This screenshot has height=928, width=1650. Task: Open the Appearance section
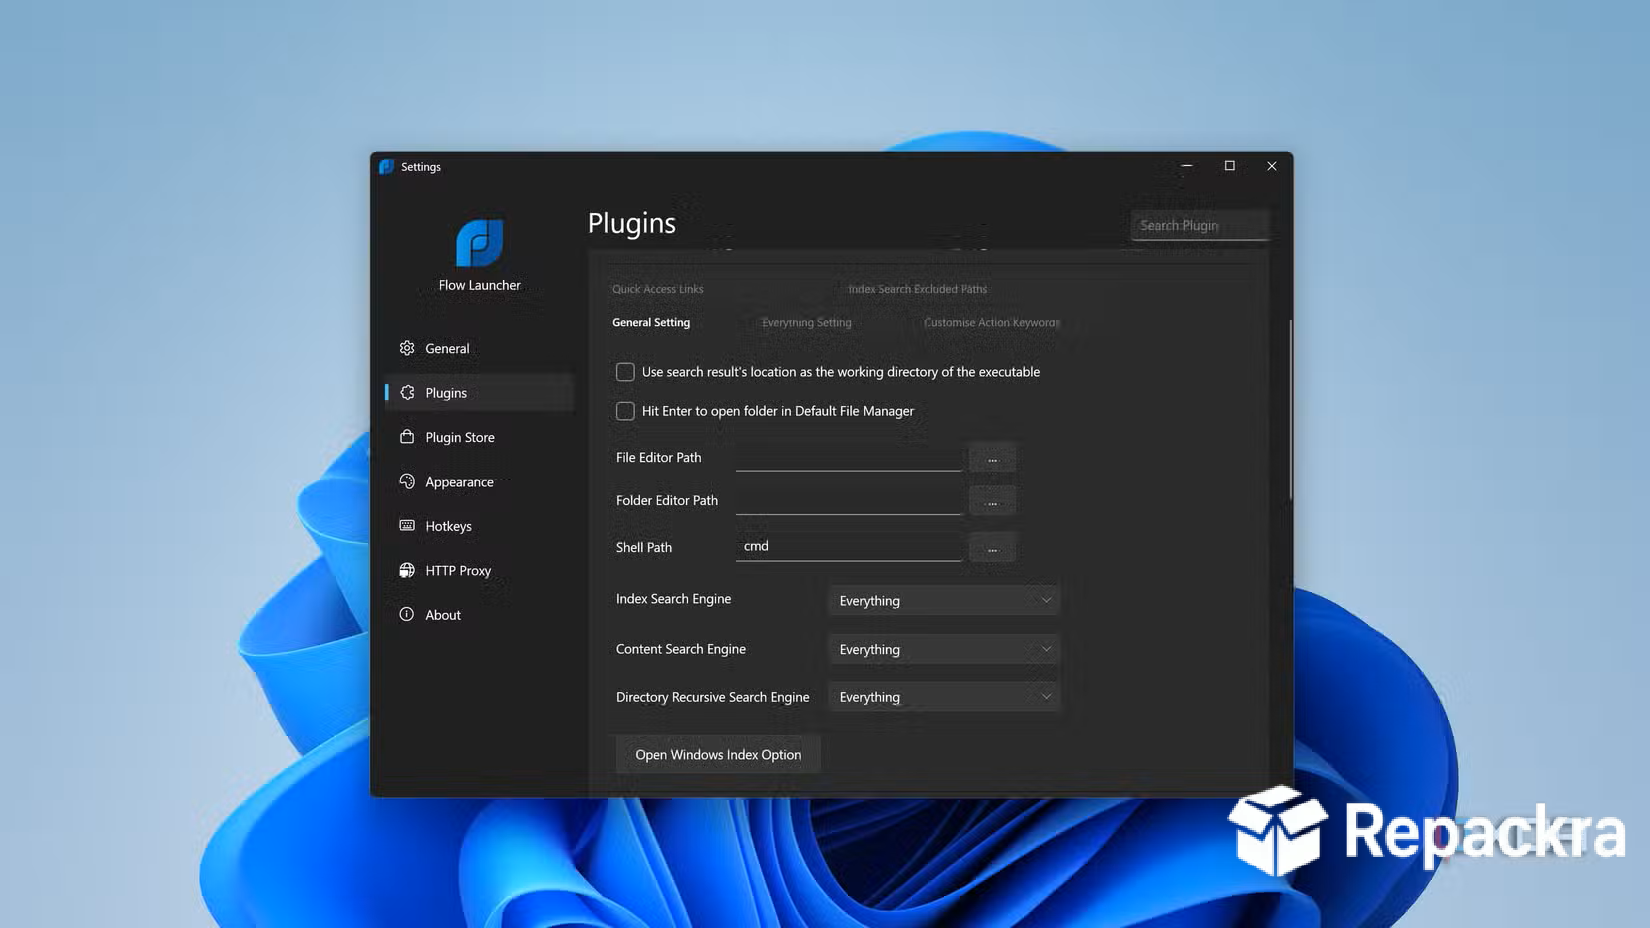tap(480, 481)
